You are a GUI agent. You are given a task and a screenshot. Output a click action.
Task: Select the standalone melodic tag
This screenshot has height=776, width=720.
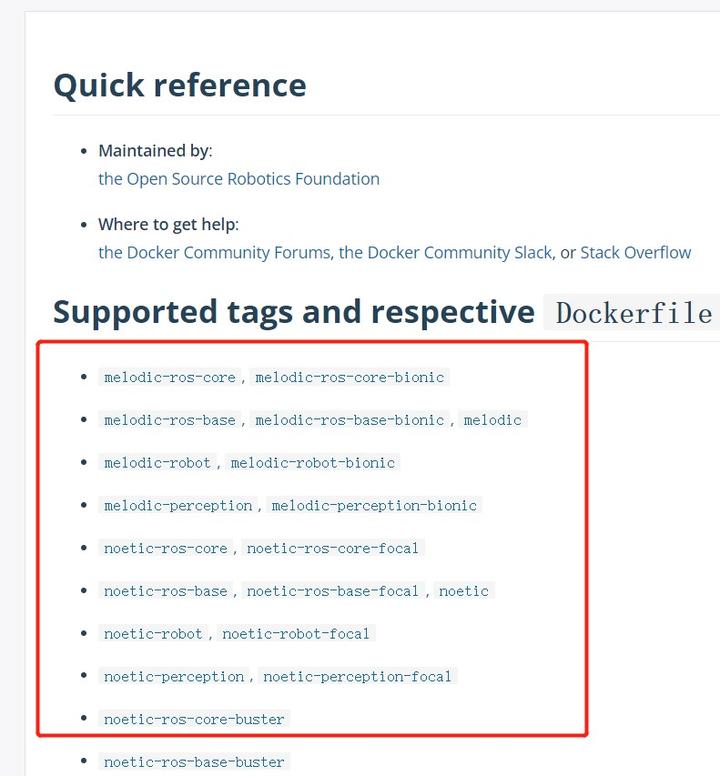pyautogui.click(x=492, y=420)
